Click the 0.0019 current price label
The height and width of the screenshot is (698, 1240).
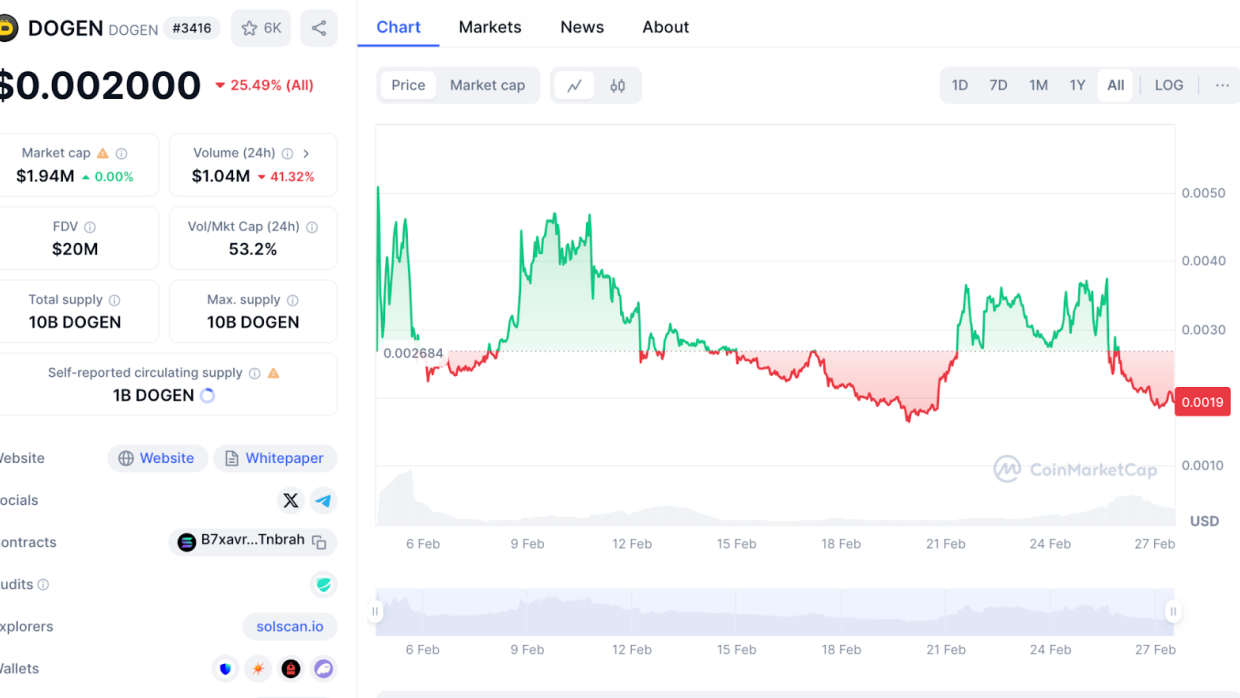(x=1202, y=402)
